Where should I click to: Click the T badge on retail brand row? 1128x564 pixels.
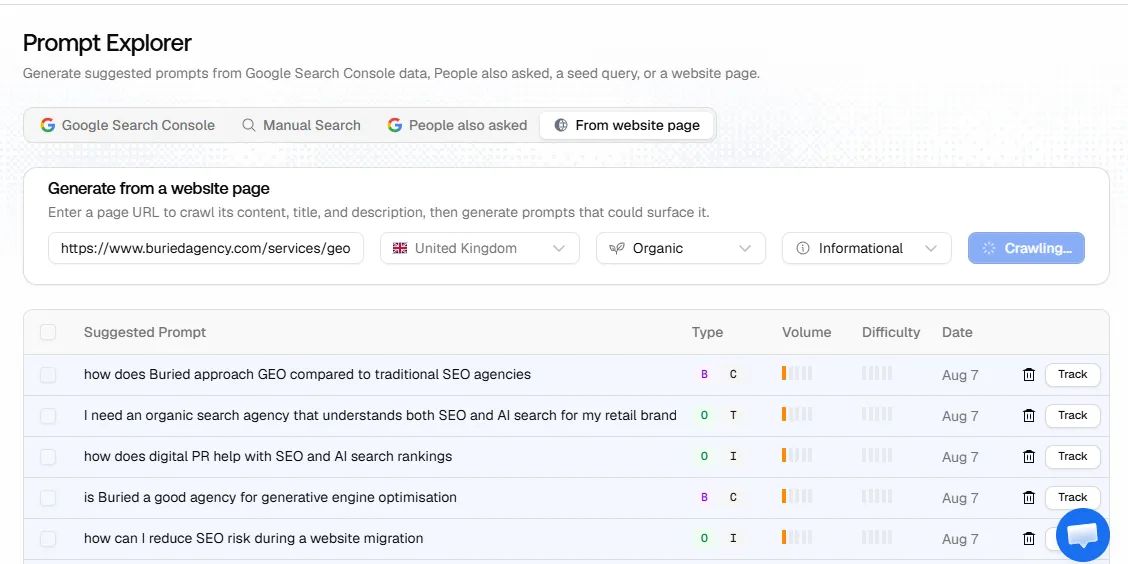click(733, 416)
